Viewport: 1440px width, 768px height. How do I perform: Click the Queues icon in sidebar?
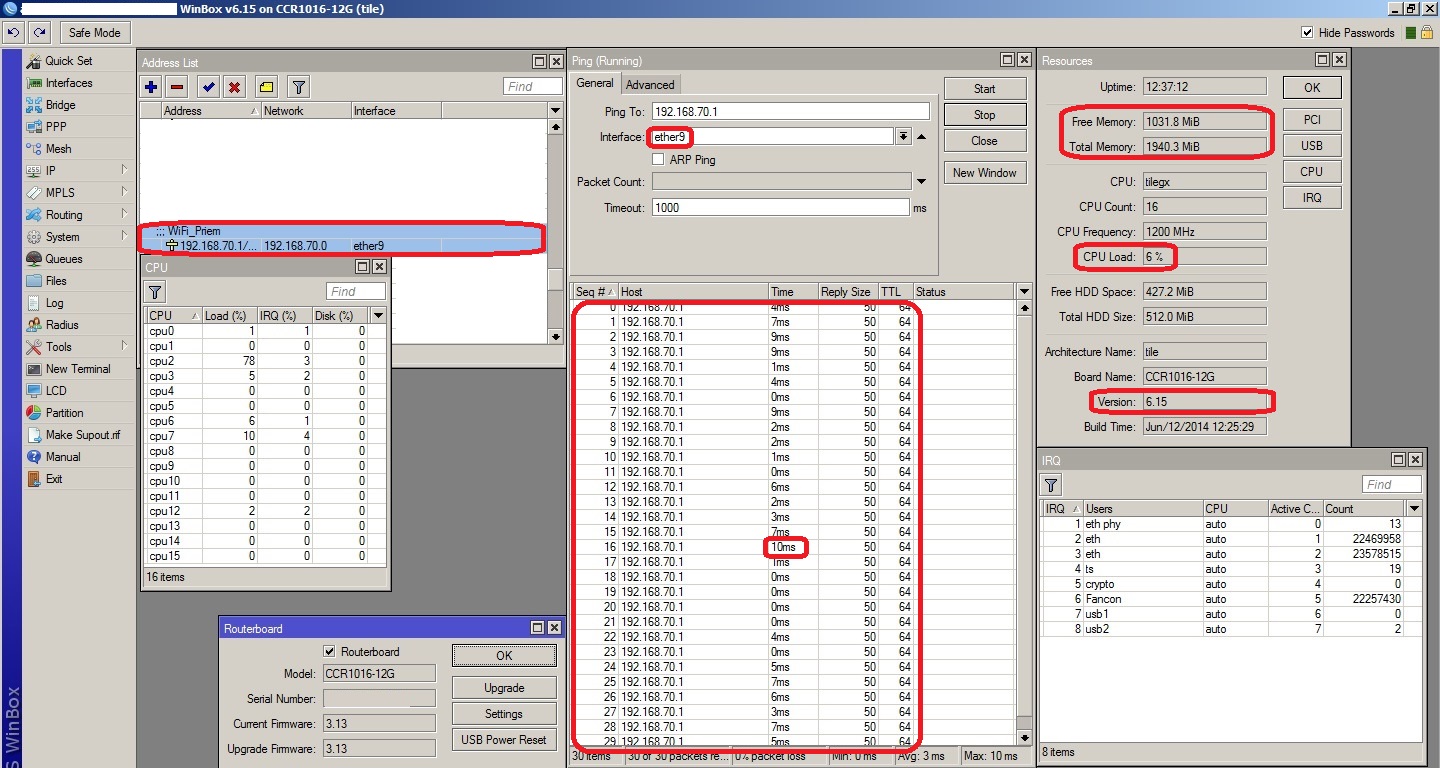pos(34,259)
